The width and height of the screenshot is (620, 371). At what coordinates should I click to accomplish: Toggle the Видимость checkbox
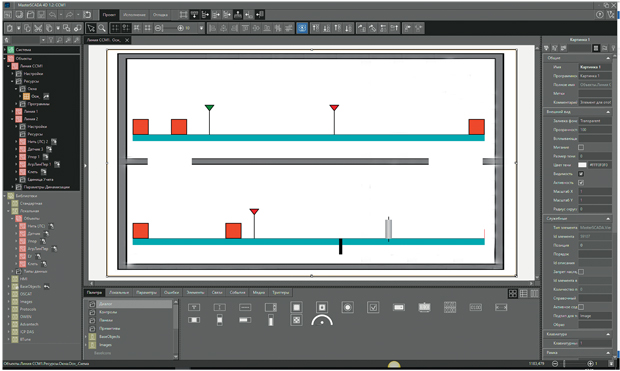pyautogui.click(x=581, y=174)
